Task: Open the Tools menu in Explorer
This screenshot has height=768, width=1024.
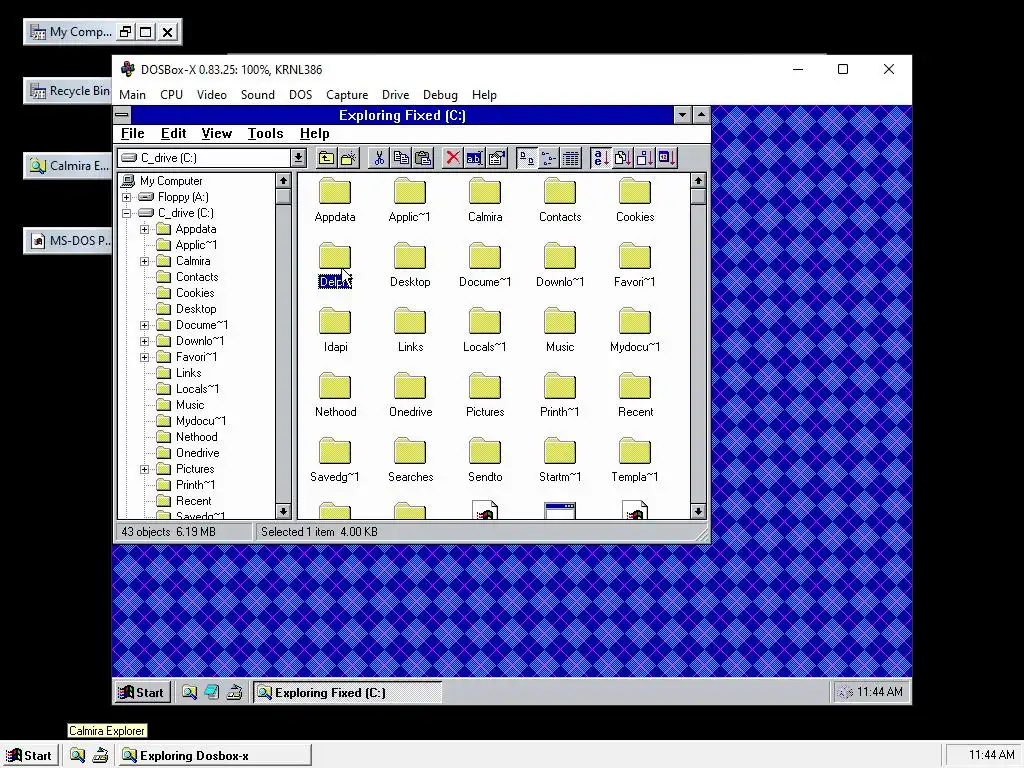Action: (x=265, y=133)
